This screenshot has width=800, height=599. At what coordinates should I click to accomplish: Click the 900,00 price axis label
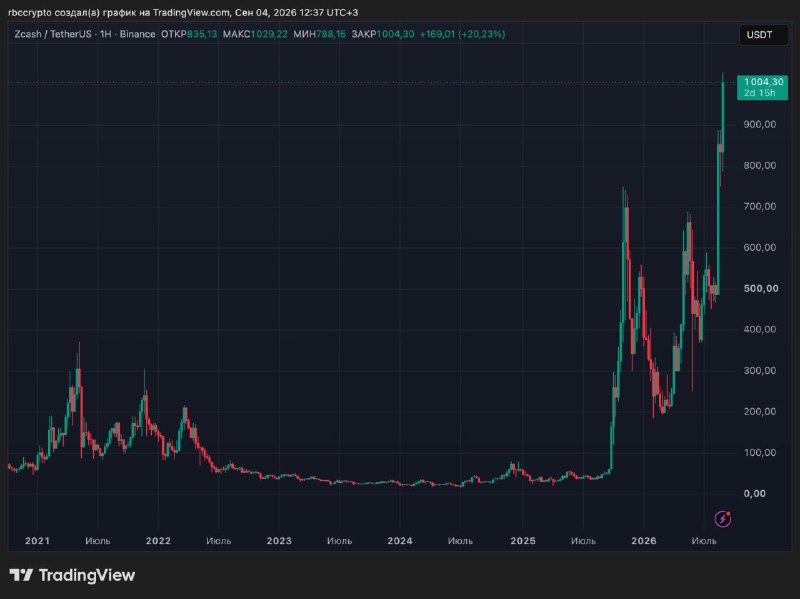pos(760,124)
